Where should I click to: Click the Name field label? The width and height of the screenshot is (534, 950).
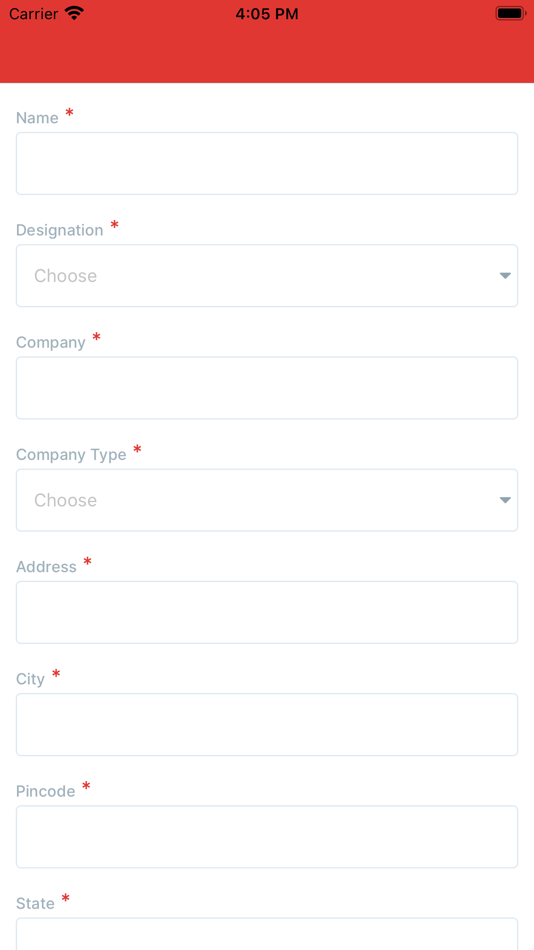(x=37, y=118)
